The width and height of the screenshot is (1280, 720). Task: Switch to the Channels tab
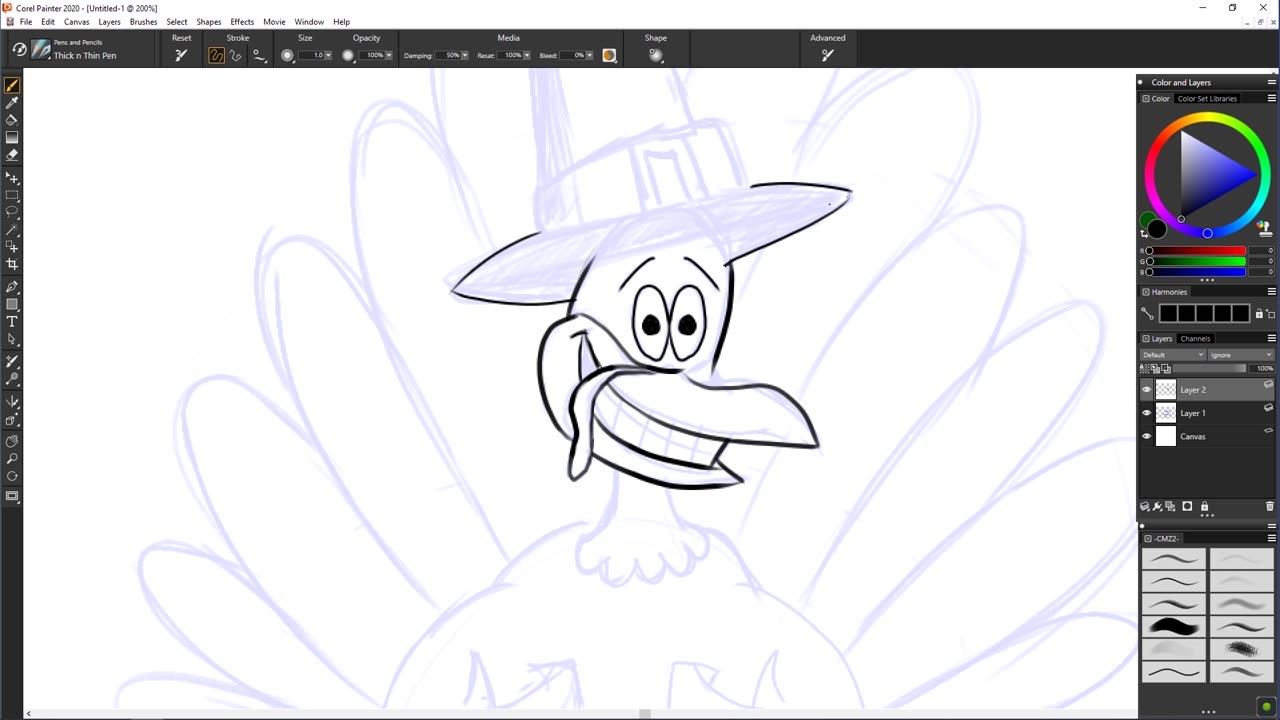pyautogui.click(x=1195, y=338)
